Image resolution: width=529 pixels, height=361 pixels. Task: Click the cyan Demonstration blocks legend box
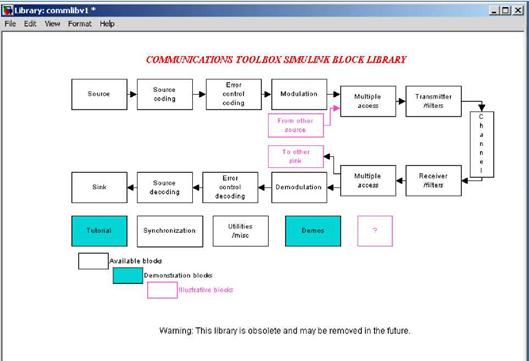coord(128,276)
